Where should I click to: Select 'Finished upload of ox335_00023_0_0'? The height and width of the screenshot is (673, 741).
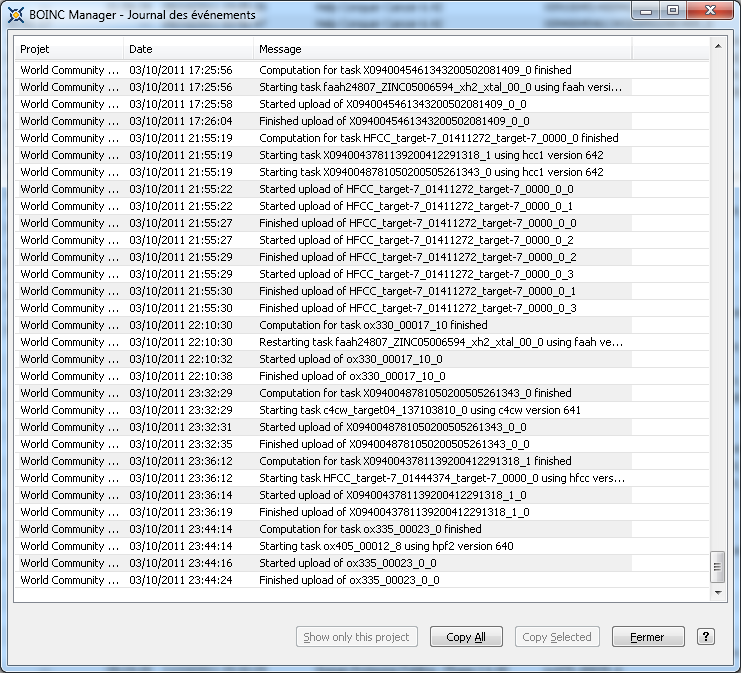(x=349, y=580)
